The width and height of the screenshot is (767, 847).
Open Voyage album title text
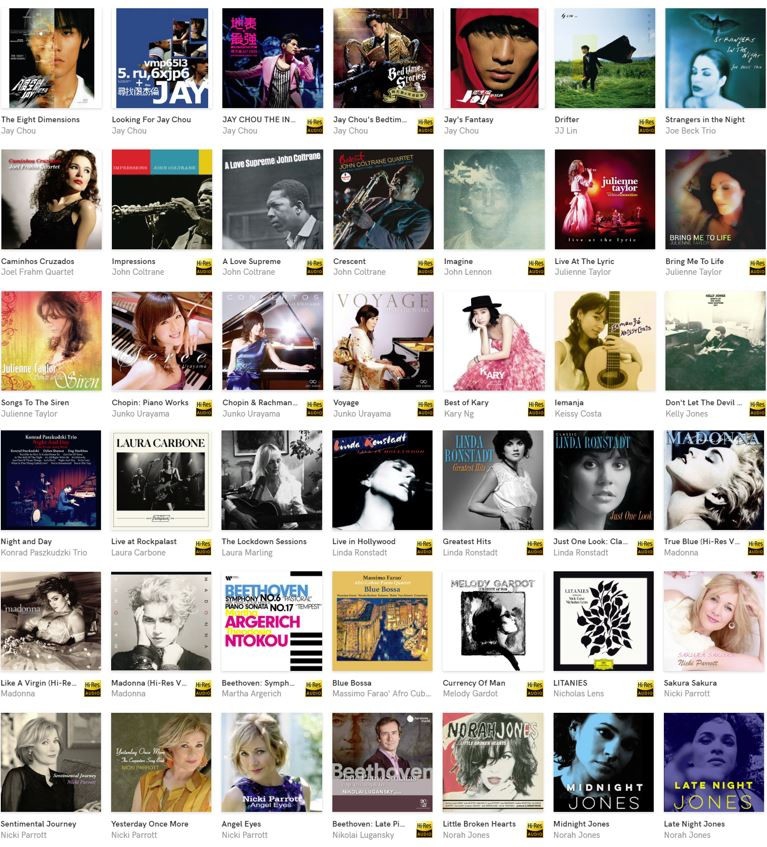(x=346, y=403)
